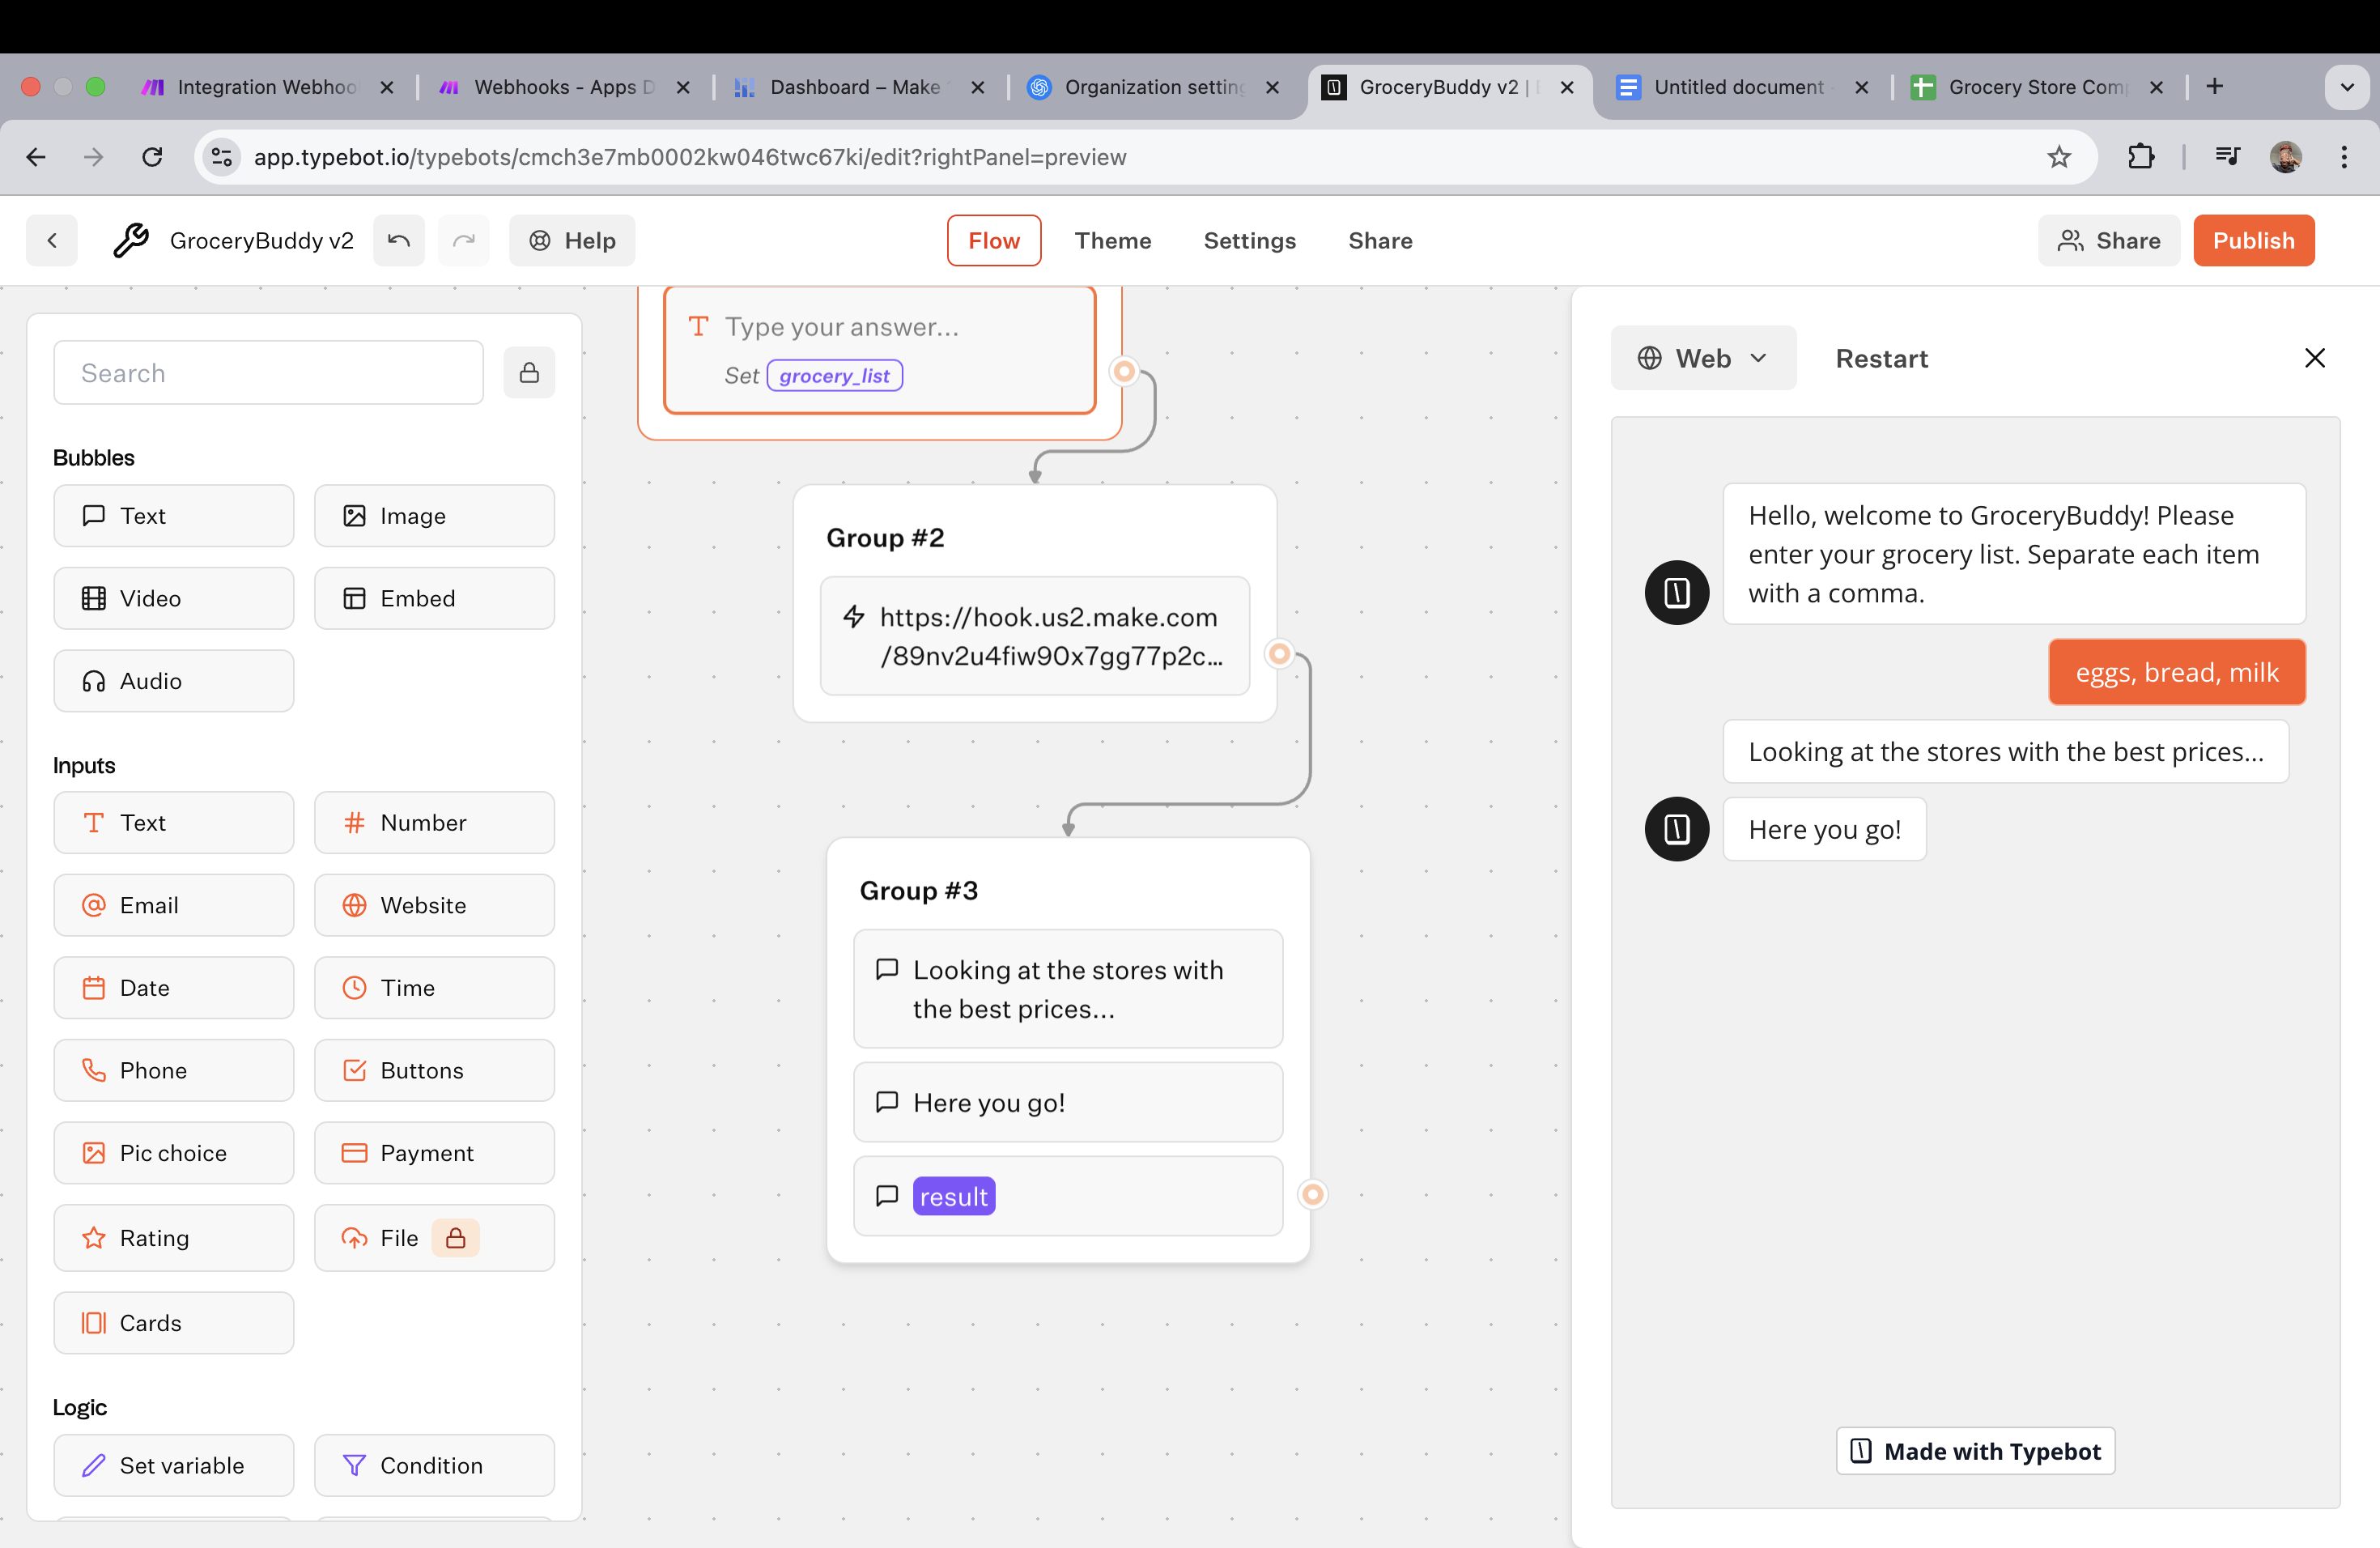Reload the page
2380x1548 pixels.
[151, 157]
